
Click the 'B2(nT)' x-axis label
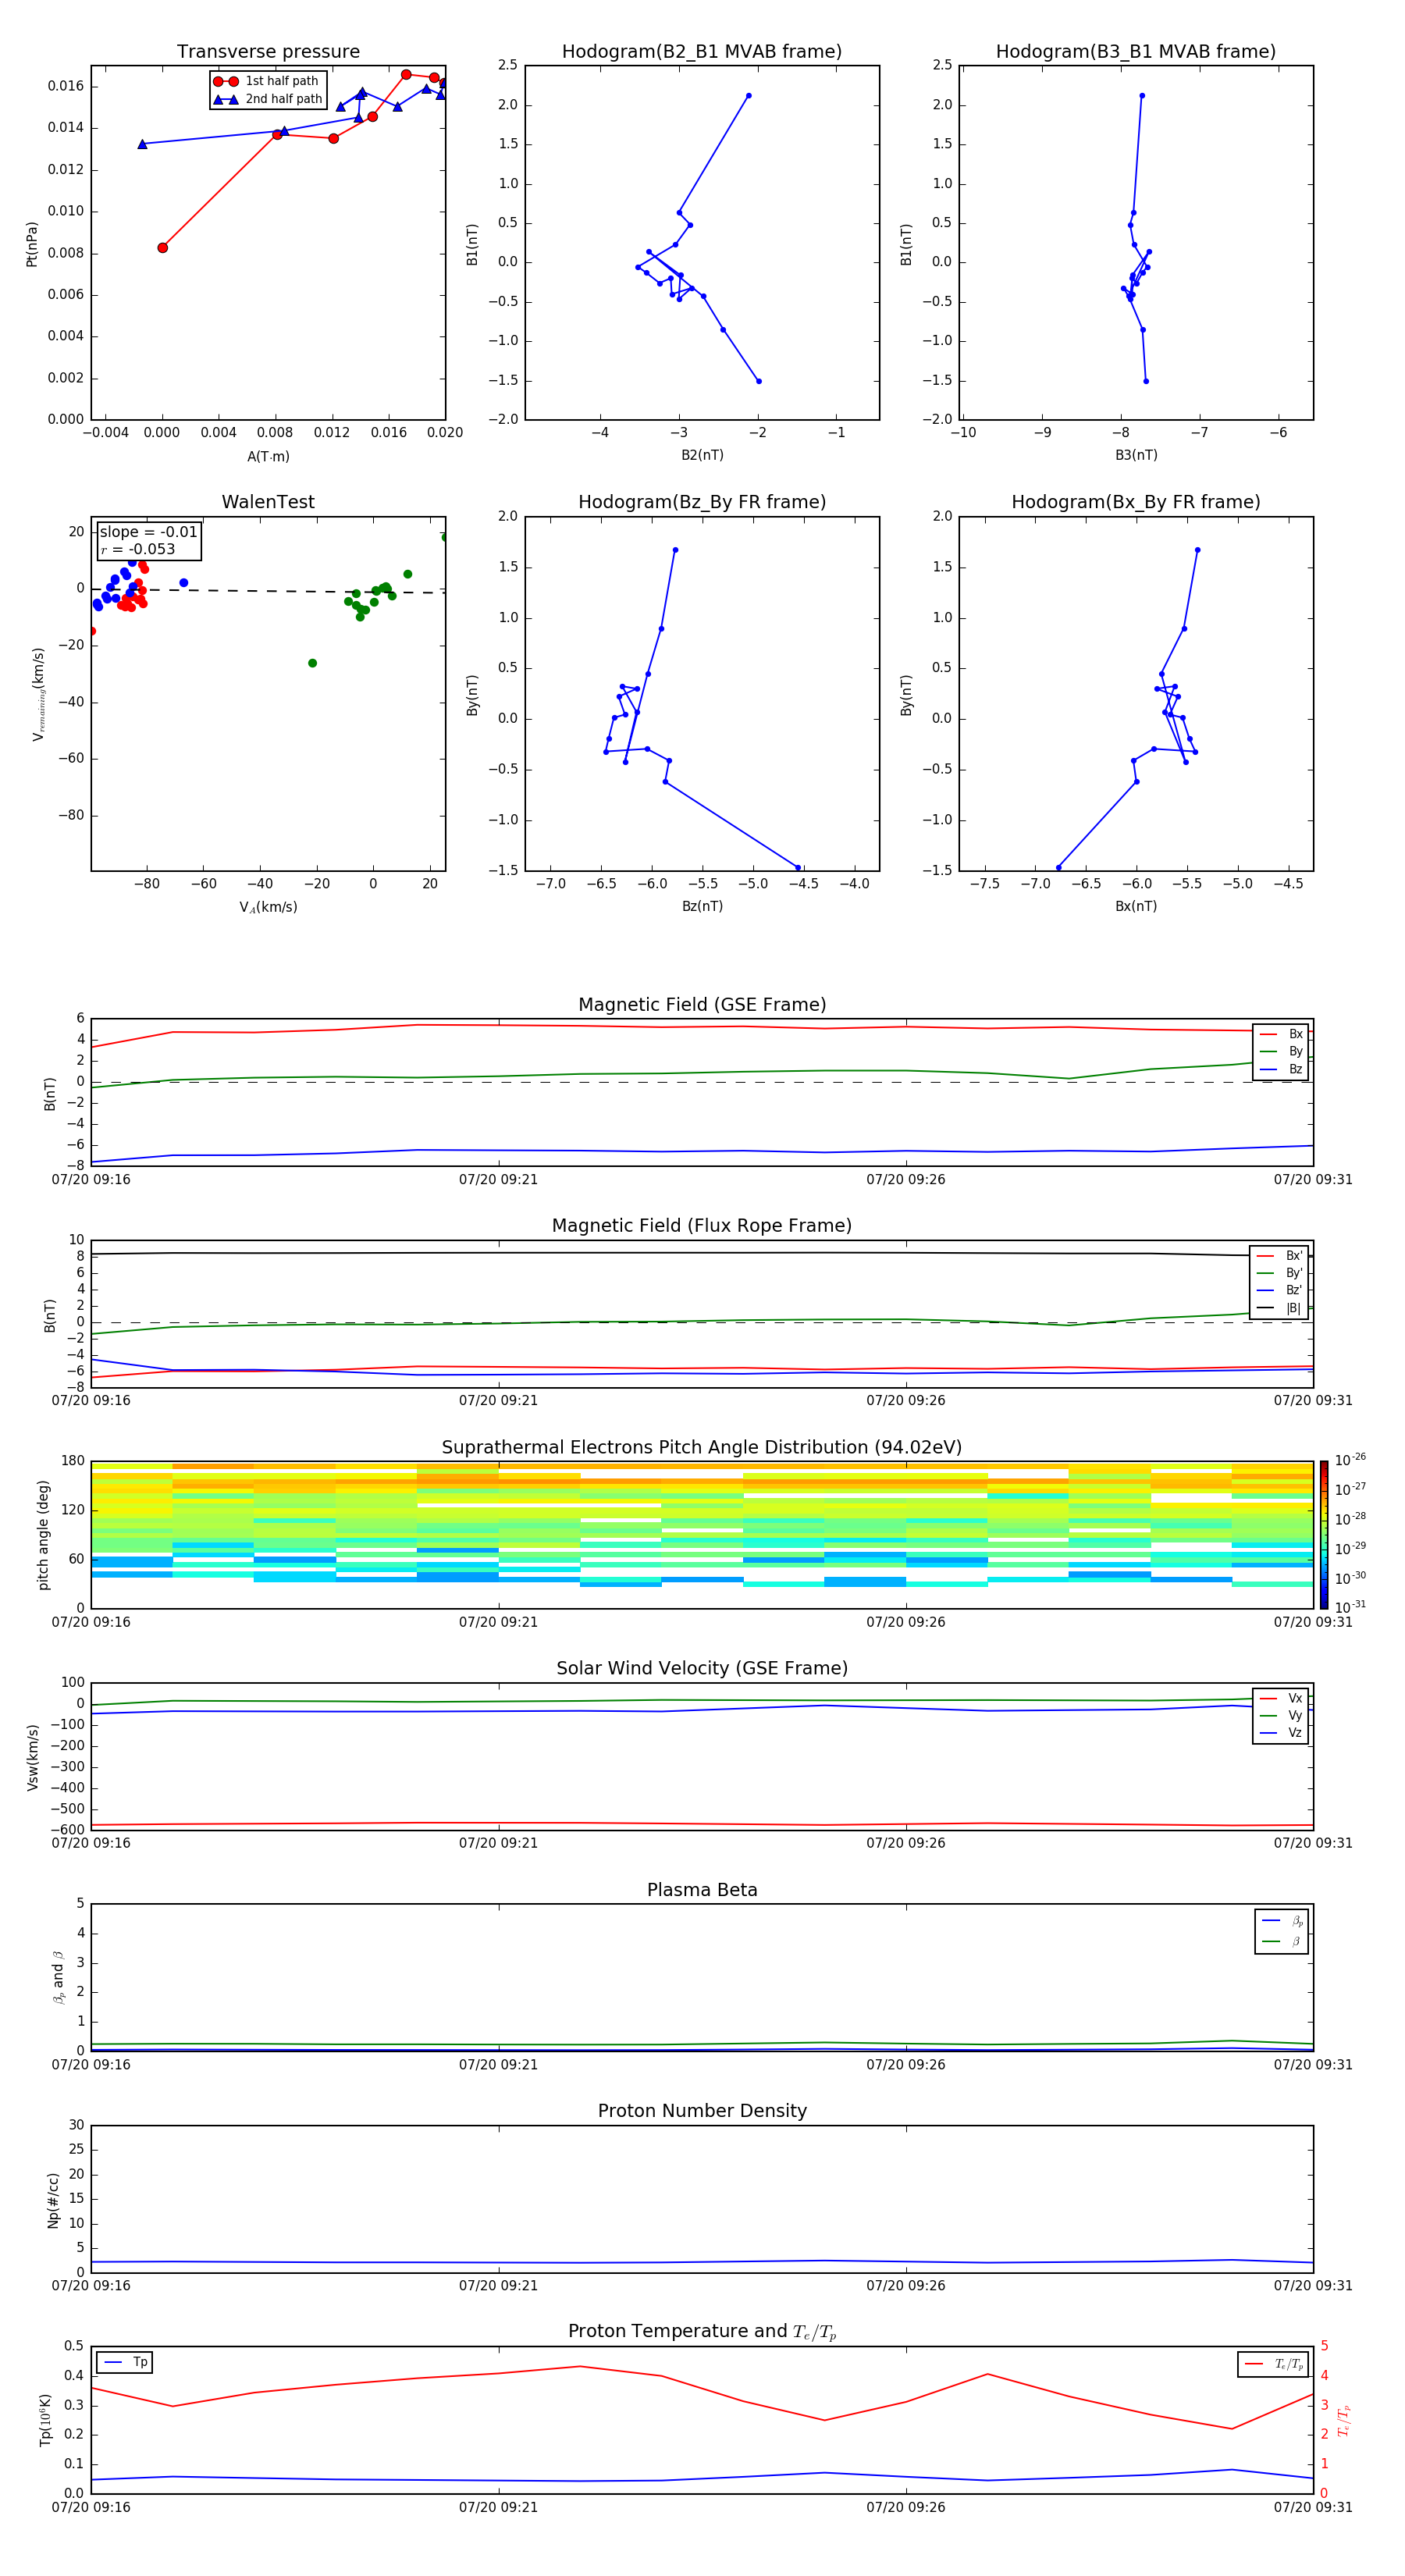[702, 455]
